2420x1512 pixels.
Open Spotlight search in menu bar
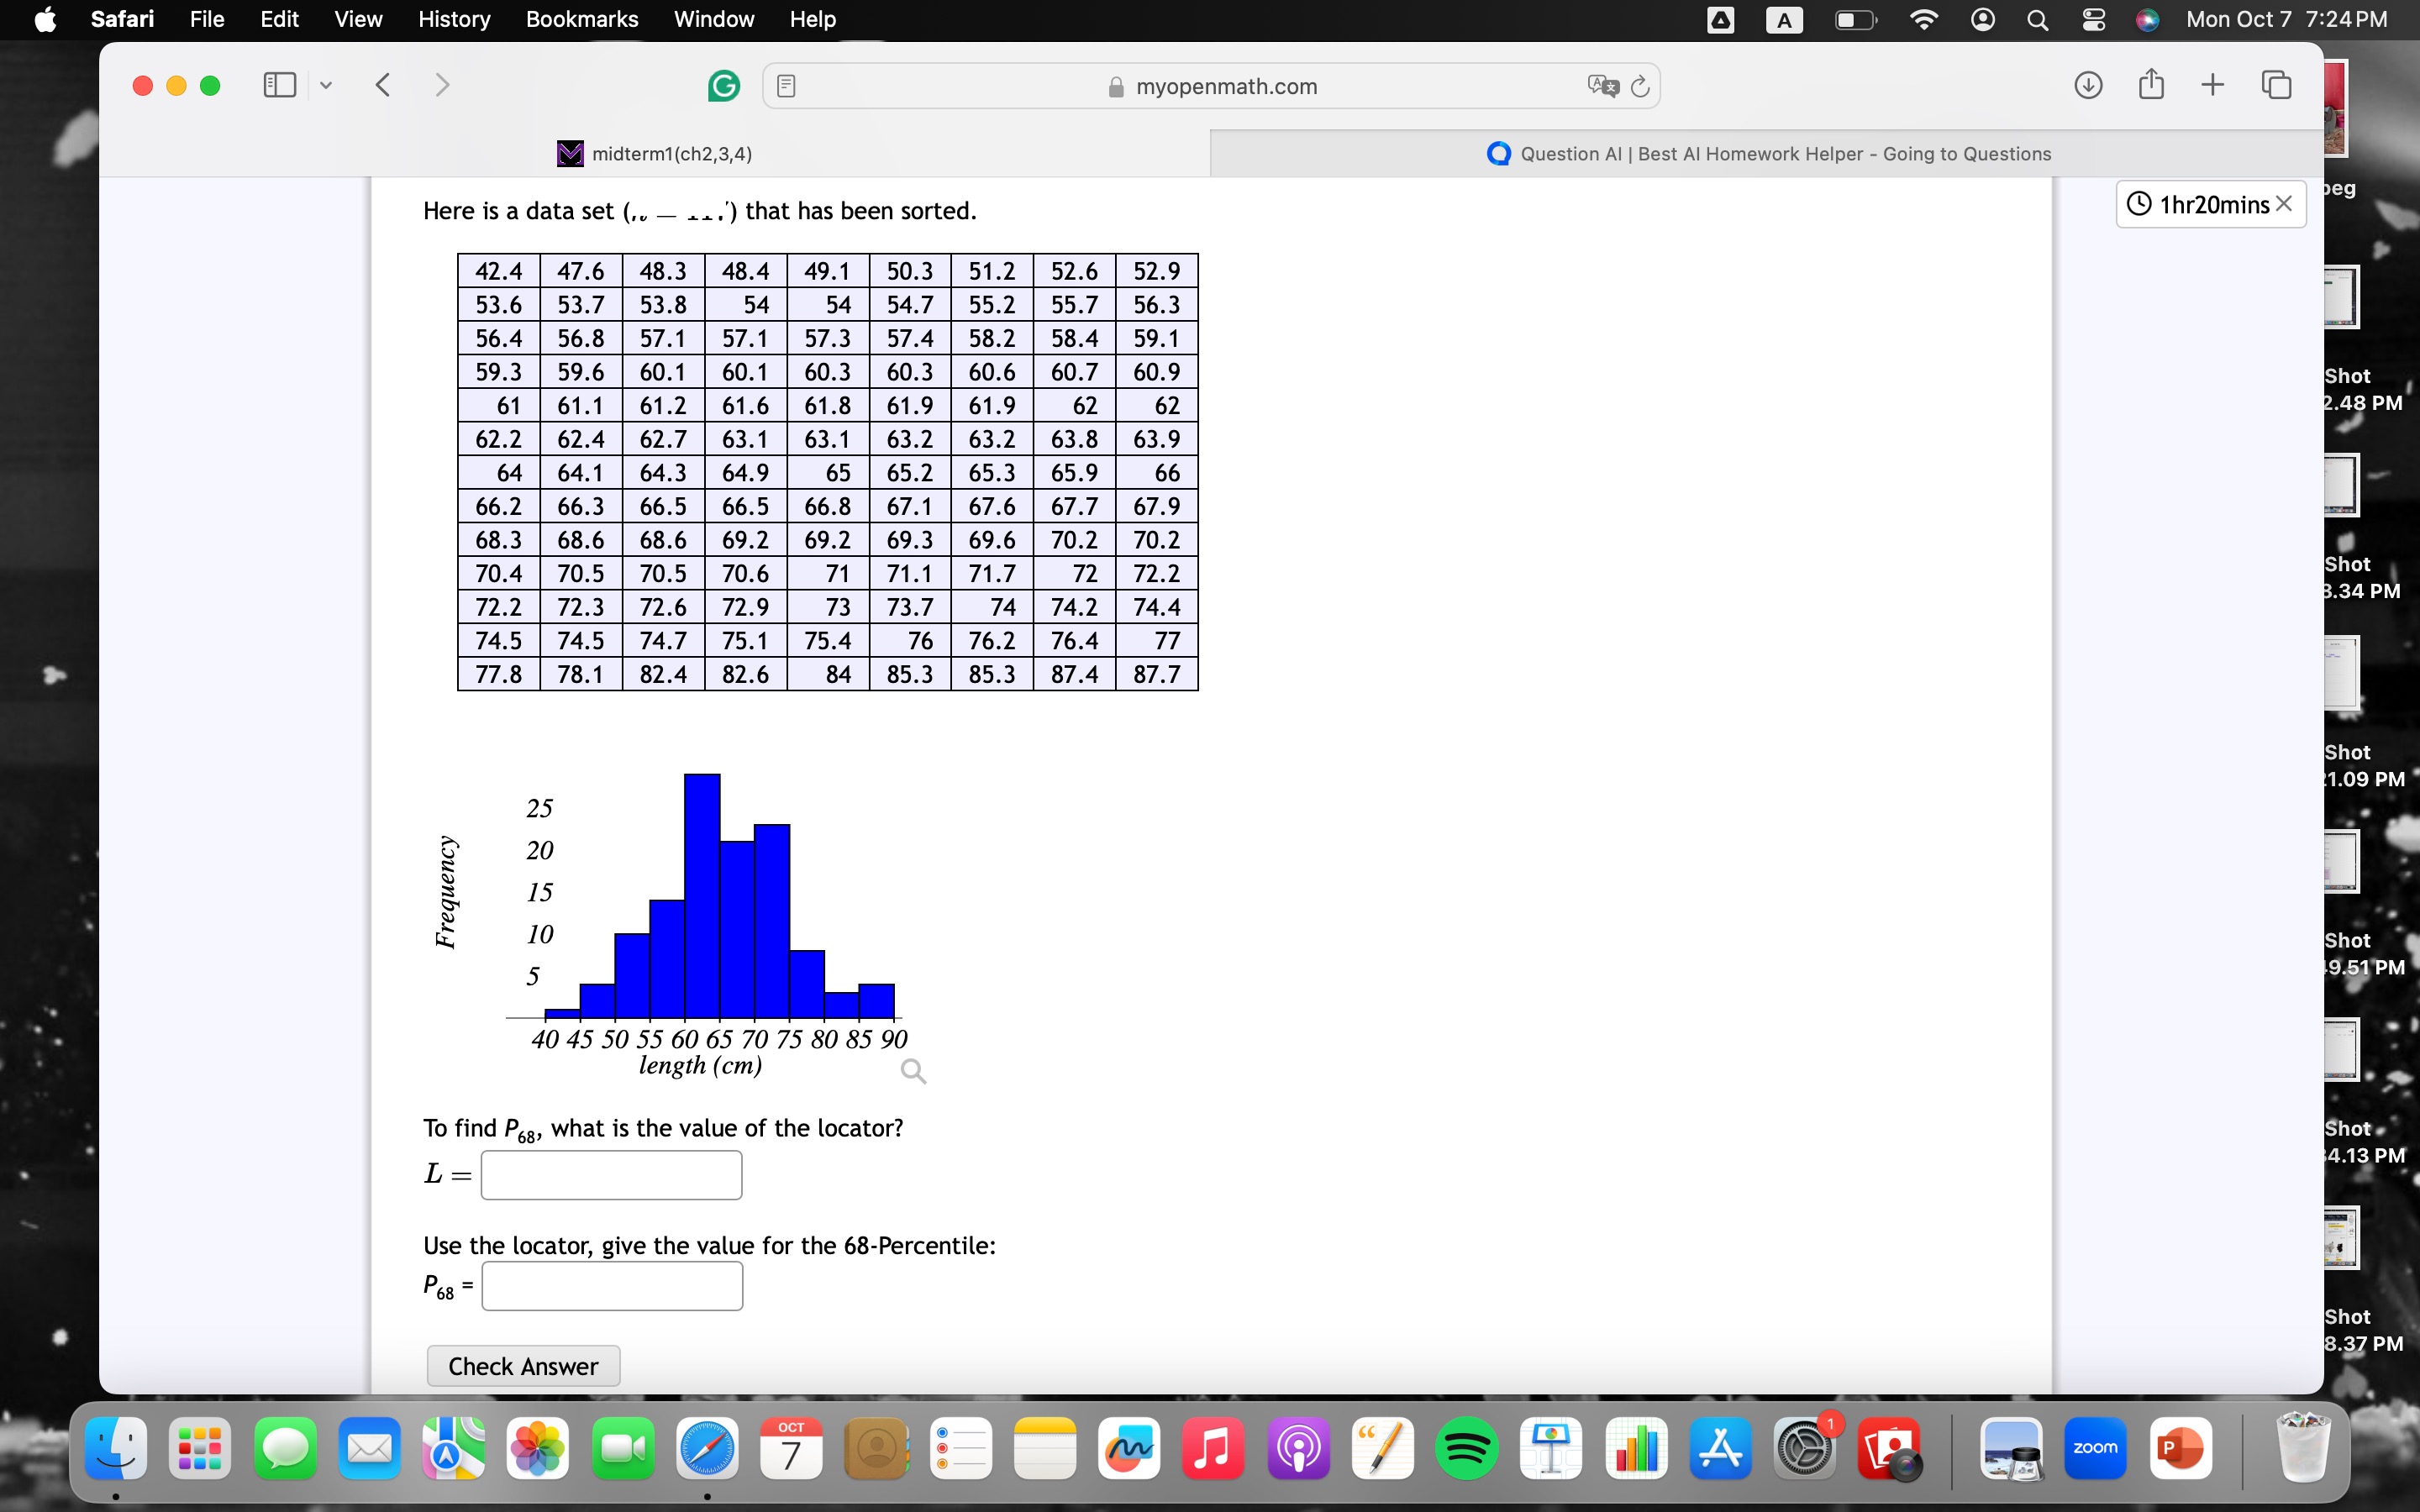click(2037, 20)
